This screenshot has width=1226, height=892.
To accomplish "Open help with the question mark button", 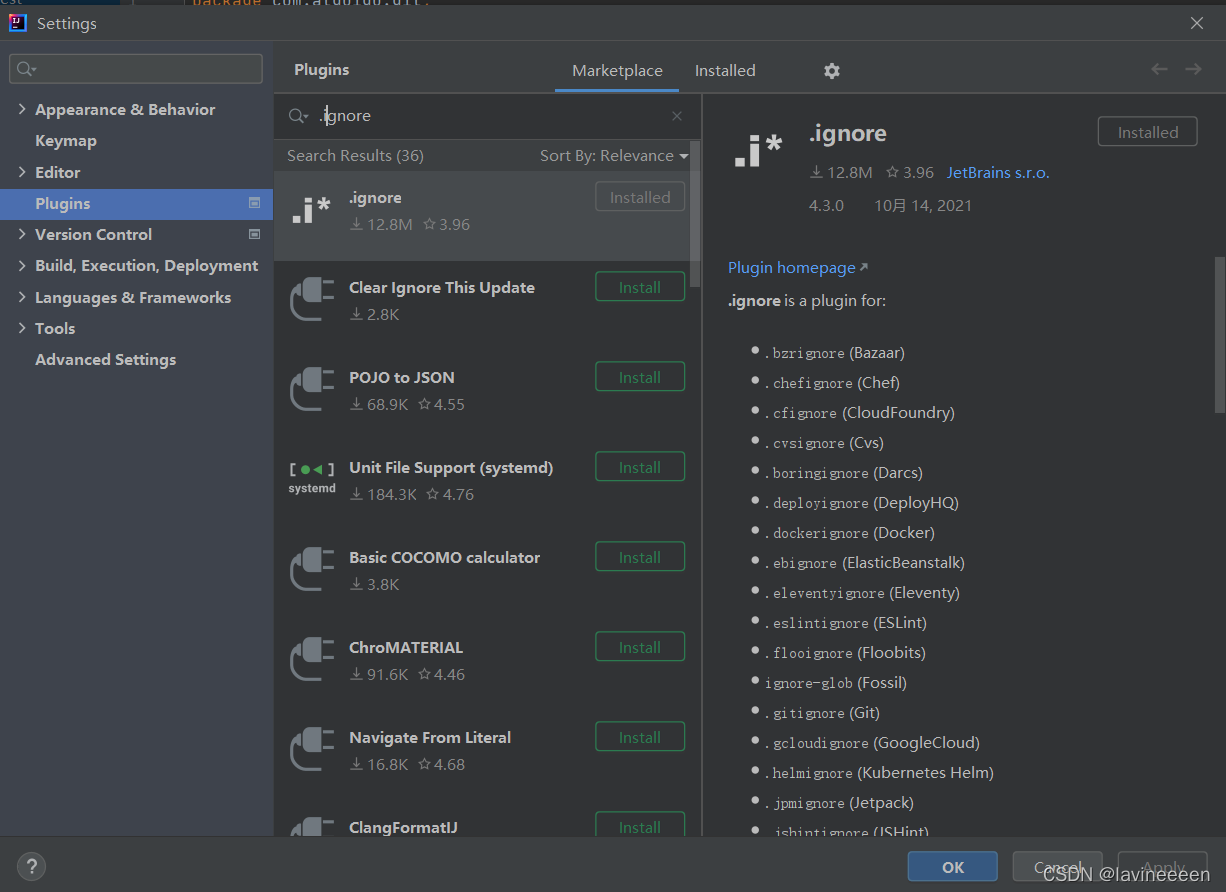I will pos(31,866).
